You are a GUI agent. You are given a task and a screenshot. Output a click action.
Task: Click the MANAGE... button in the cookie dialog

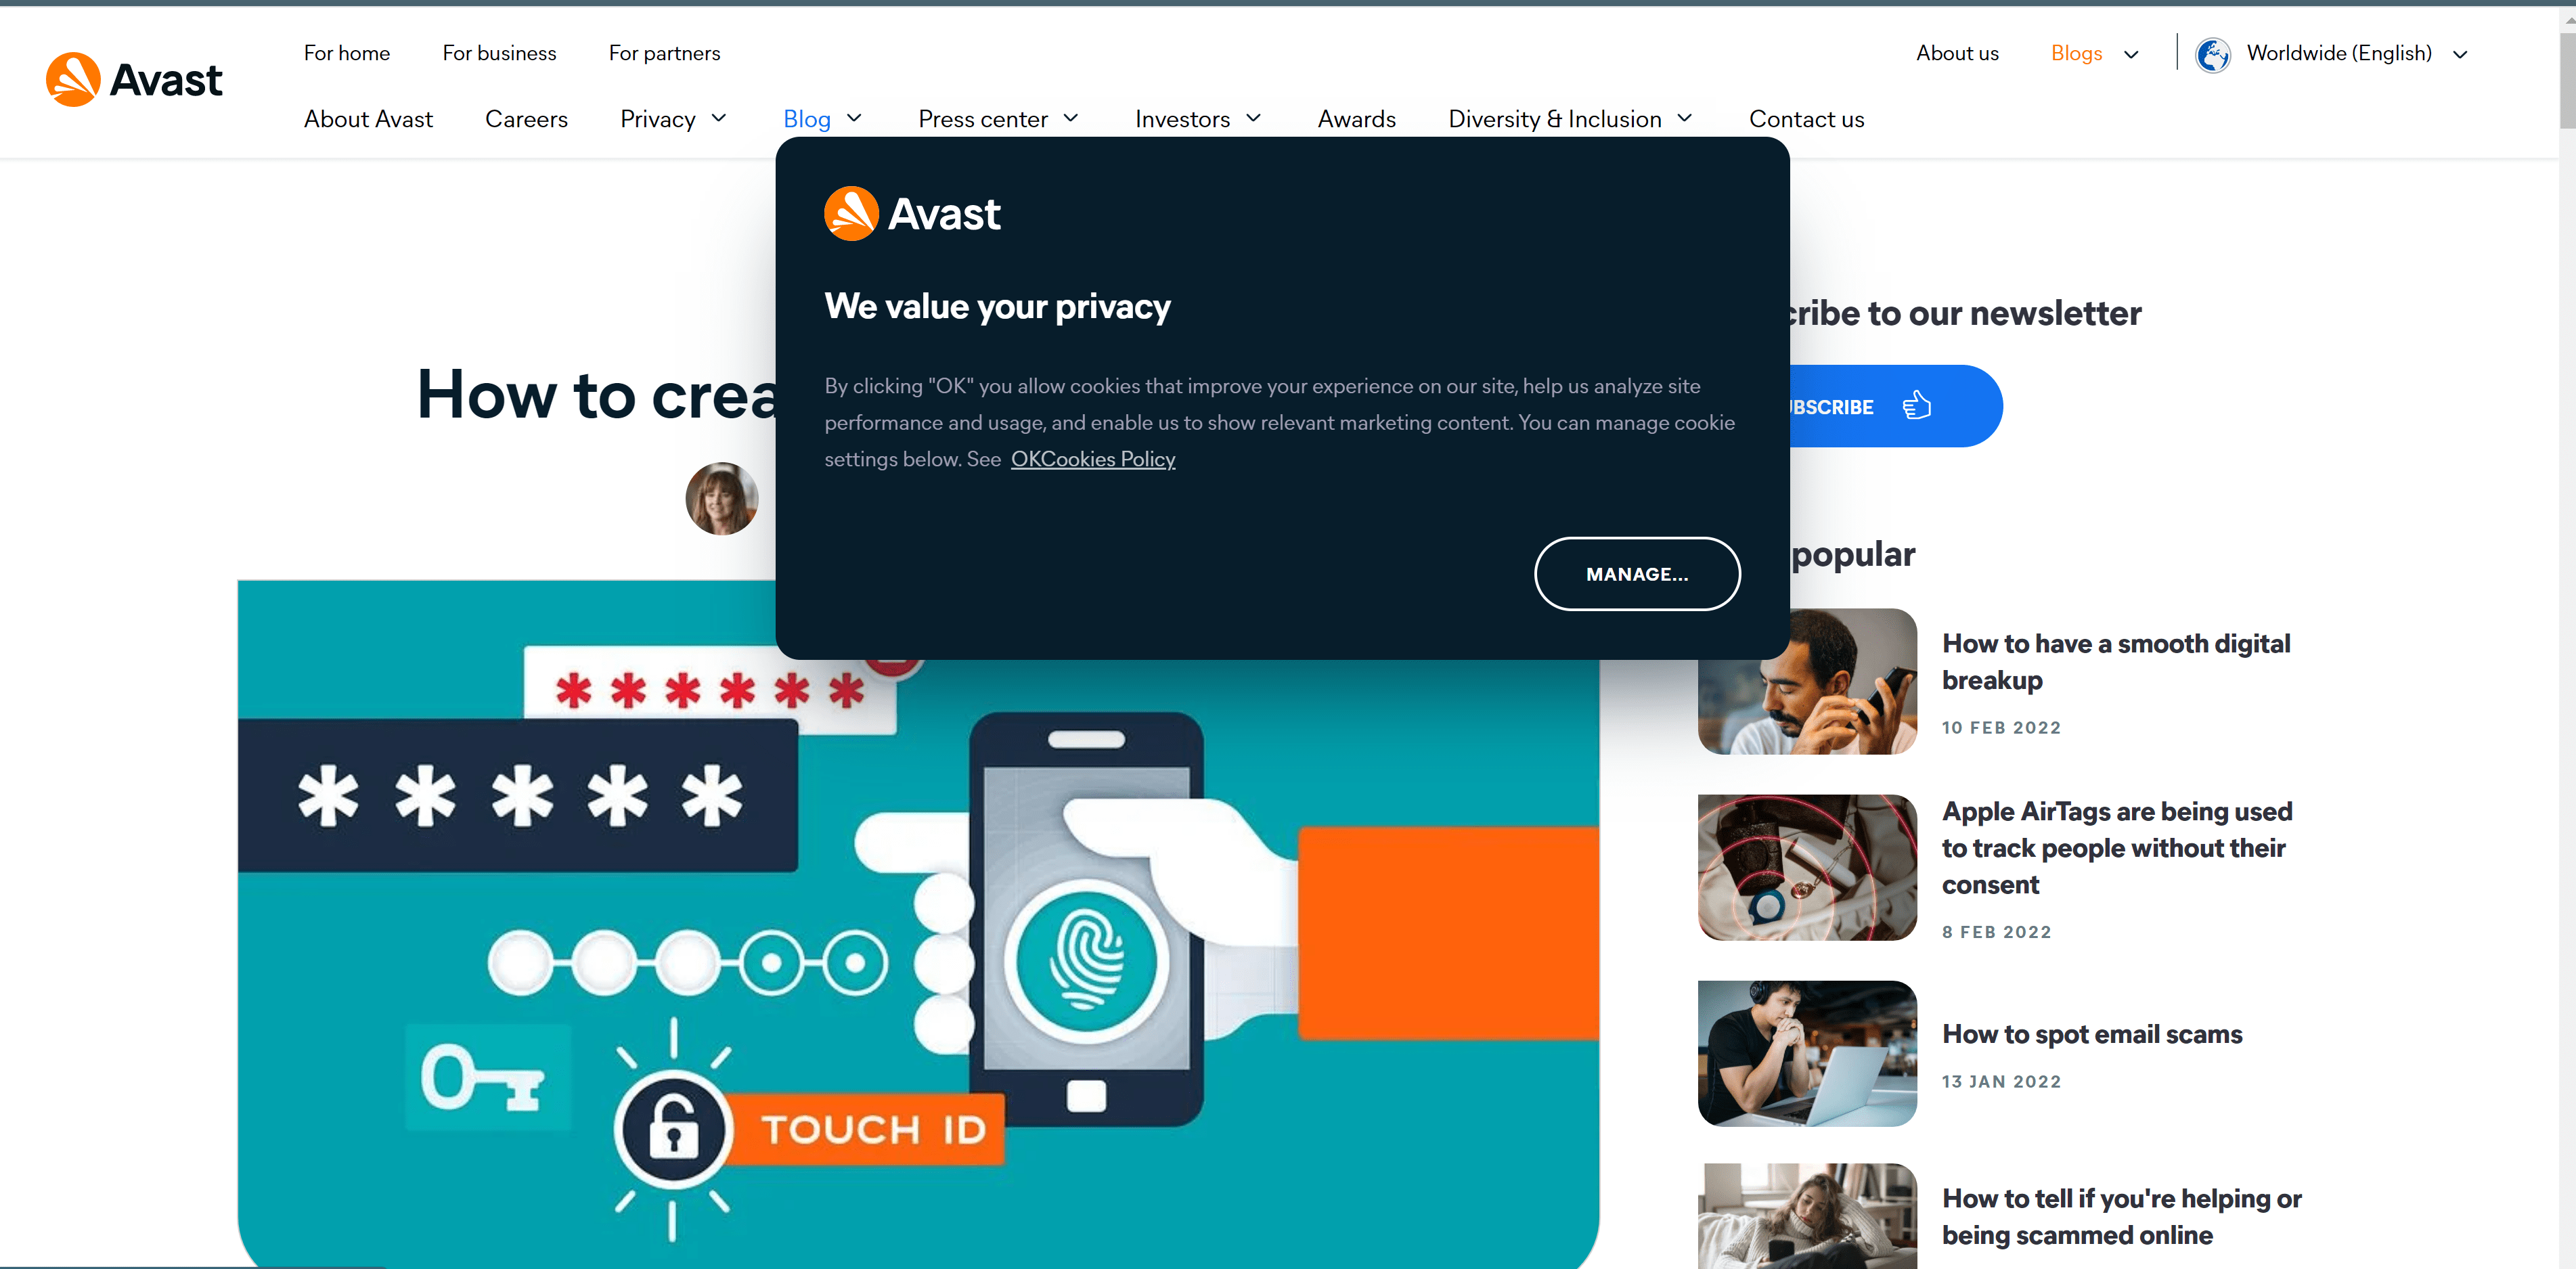coord(1637,574)
